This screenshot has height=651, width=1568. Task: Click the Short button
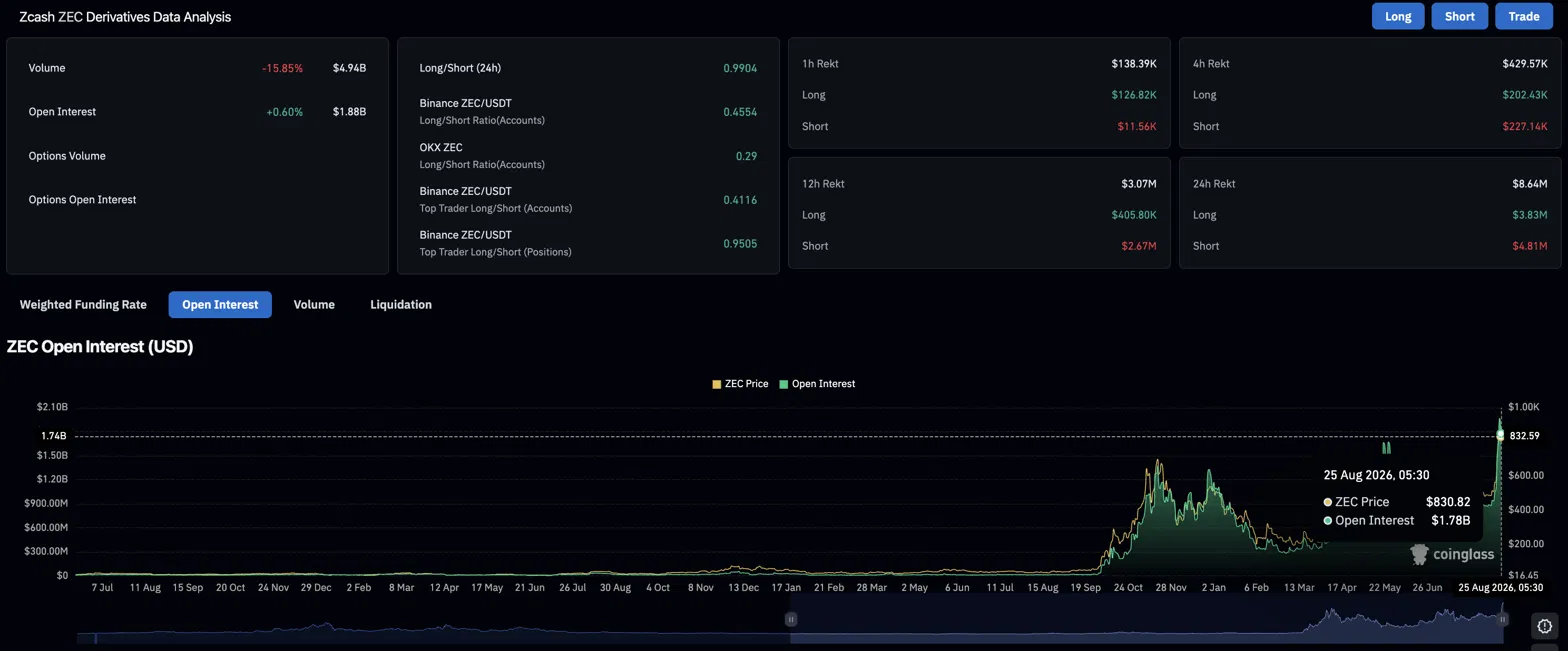click(1460, 16)
